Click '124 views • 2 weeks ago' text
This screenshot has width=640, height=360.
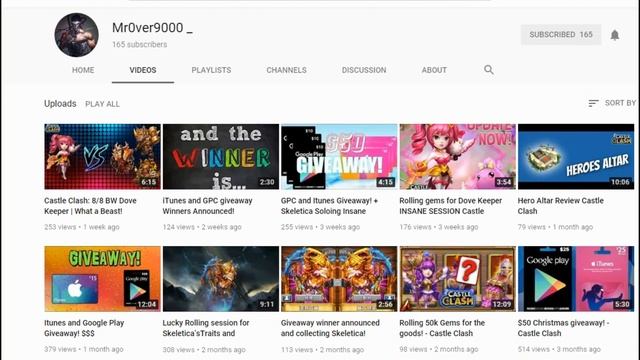[202, 227]
